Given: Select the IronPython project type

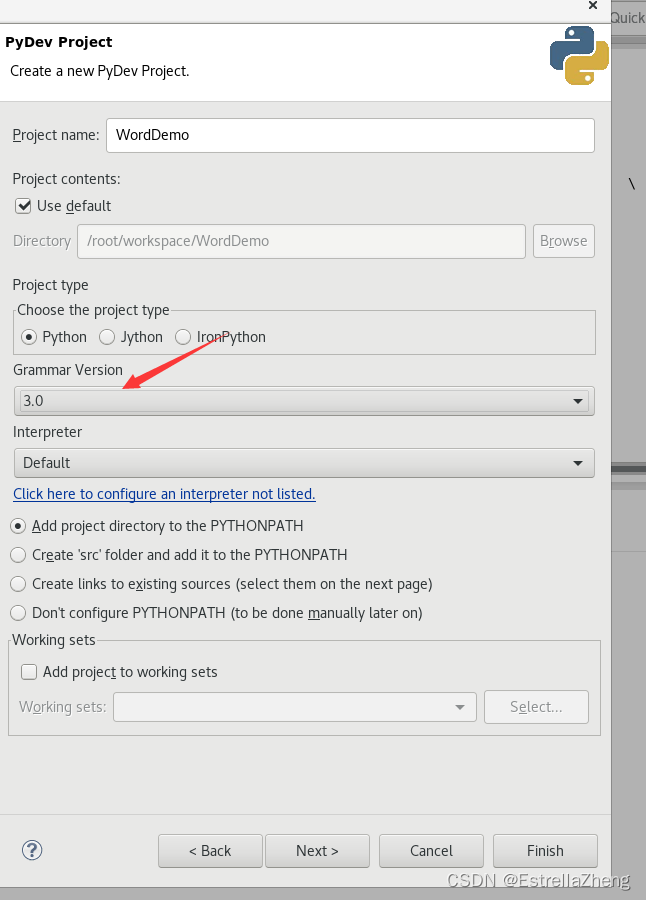Looking at the screenshot, I should pos(183,337).
